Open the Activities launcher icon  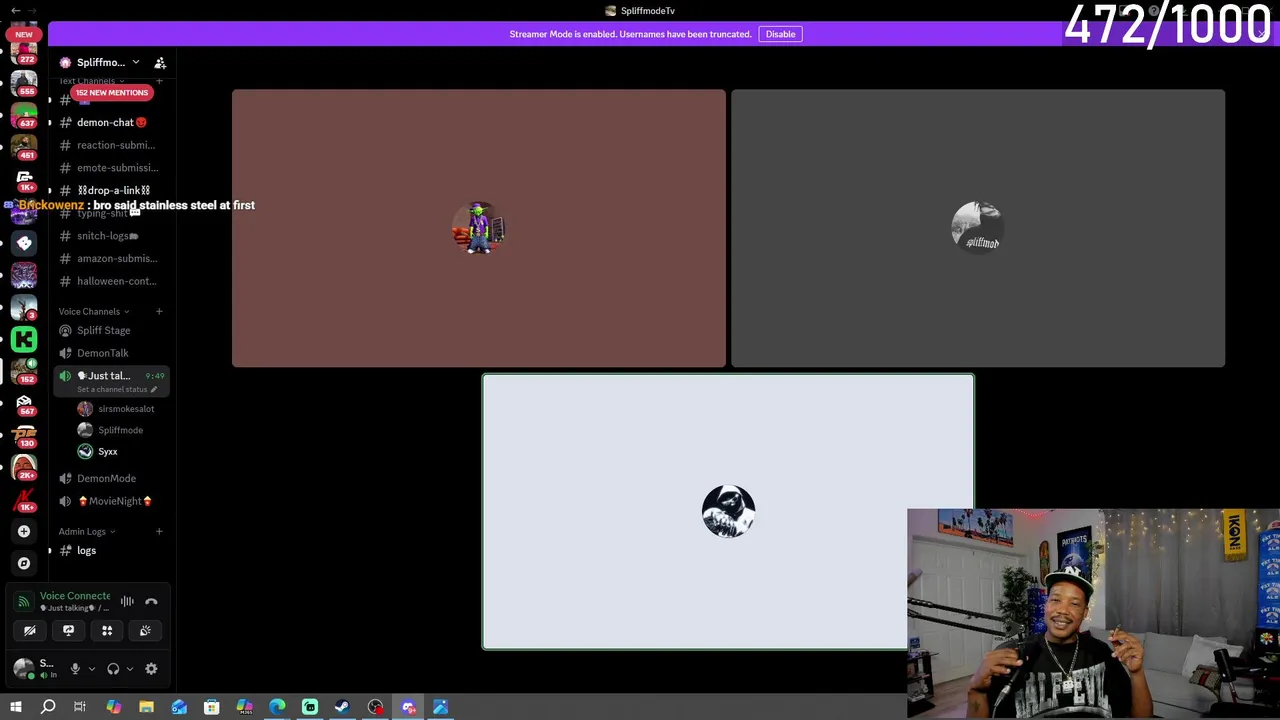tap(107, 631)
